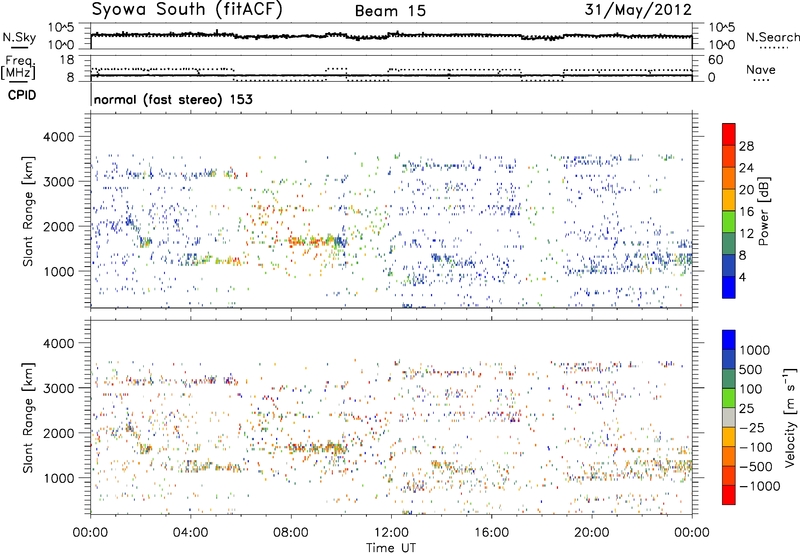This screenshot has height=554, width=800.
Task: Click the dotted line sample under N.Search
Action: [x=774, y=47]
